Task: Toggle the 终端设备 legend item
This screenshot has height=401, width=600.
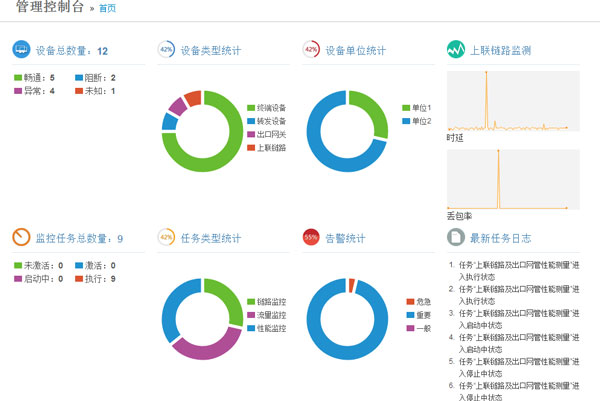Action: click(x=270, y=107)
